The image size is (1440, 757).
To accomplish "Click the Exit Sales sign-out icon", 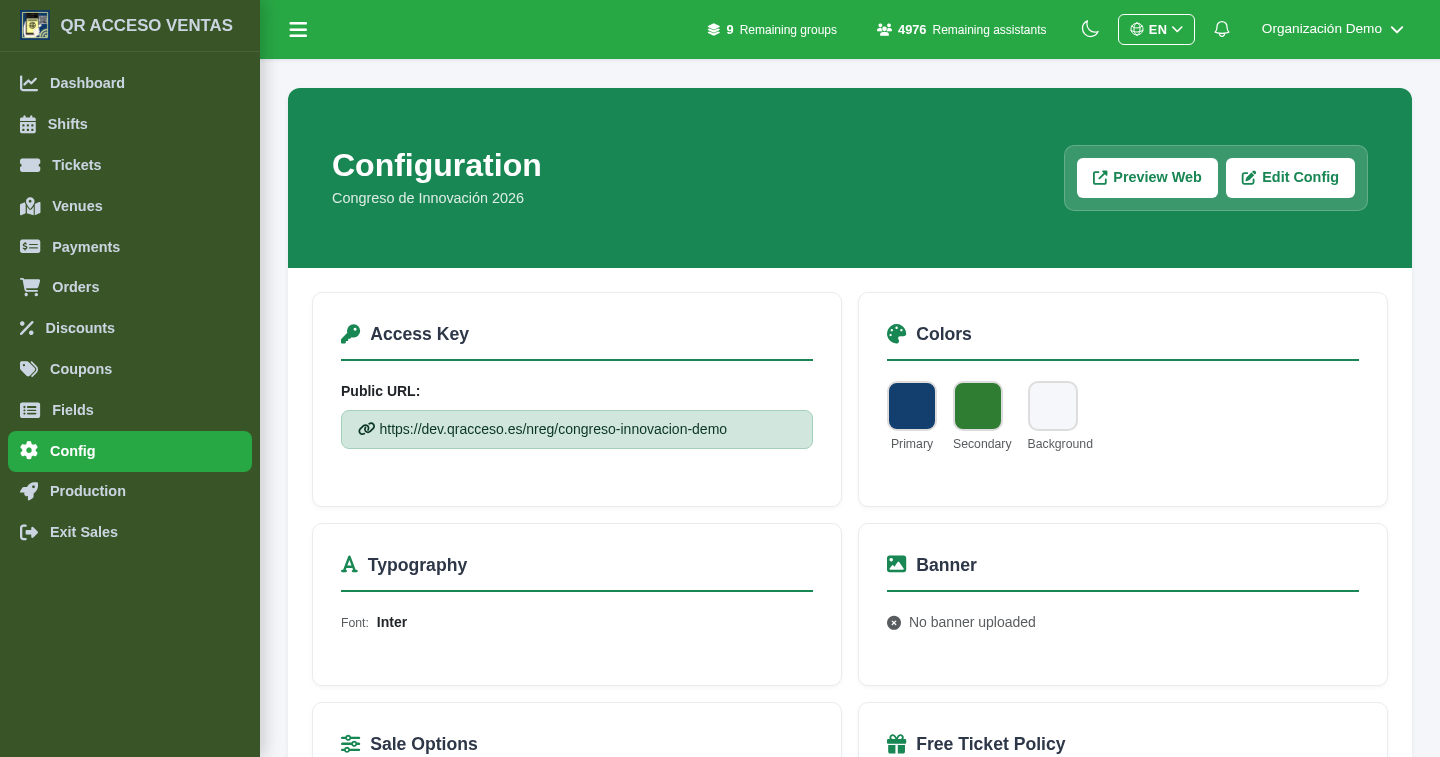I will coord(29,532).
